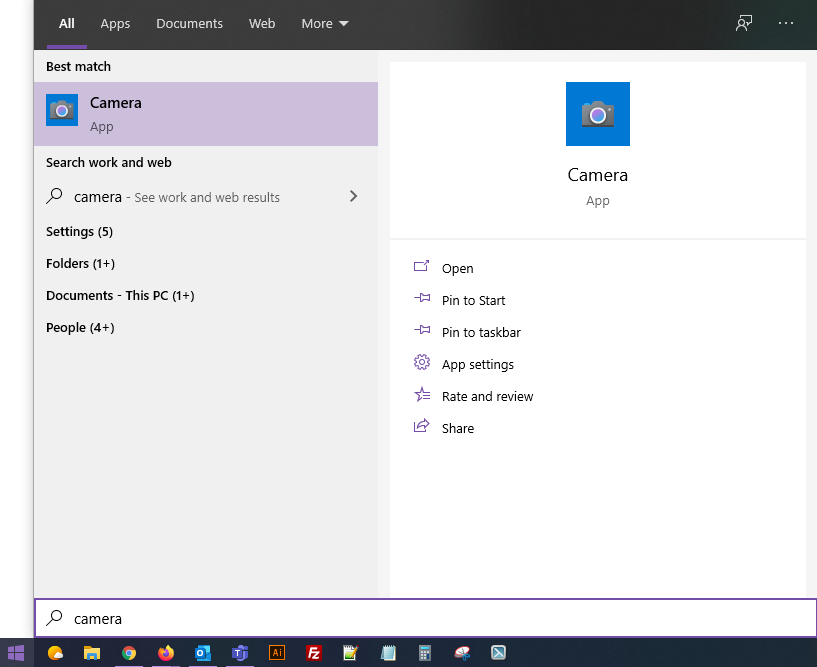Open File Explorer from the taskbar
The height and width of the screenshot is (667, 817).
point(92,652)
